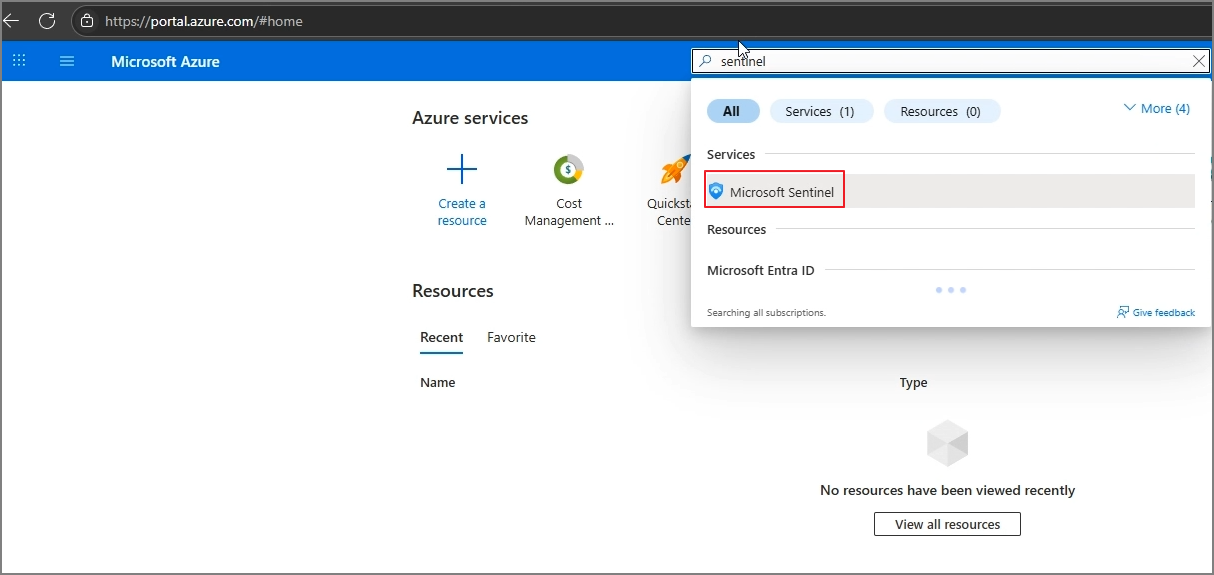This screenshot has height=575, width=1214.
Task: Filter results by Services (1)
Action: pos(820,111)
